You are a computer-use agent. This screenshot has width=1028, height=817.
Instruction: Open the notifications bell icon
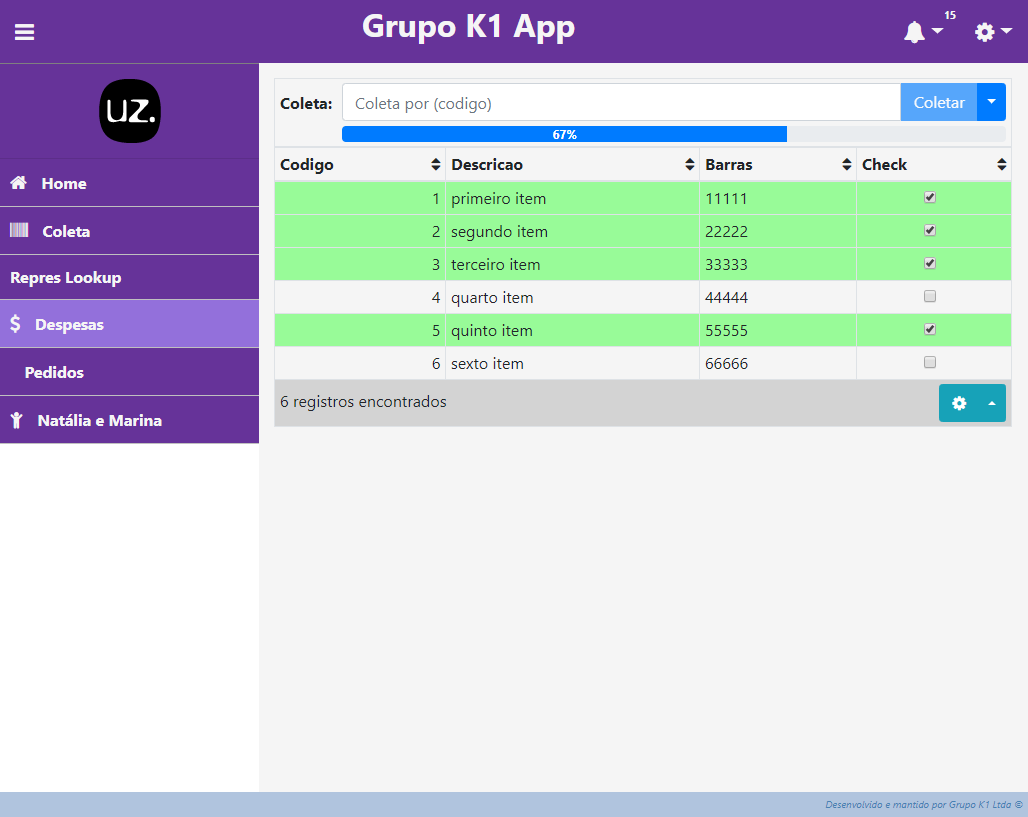[x=914, y=32]
